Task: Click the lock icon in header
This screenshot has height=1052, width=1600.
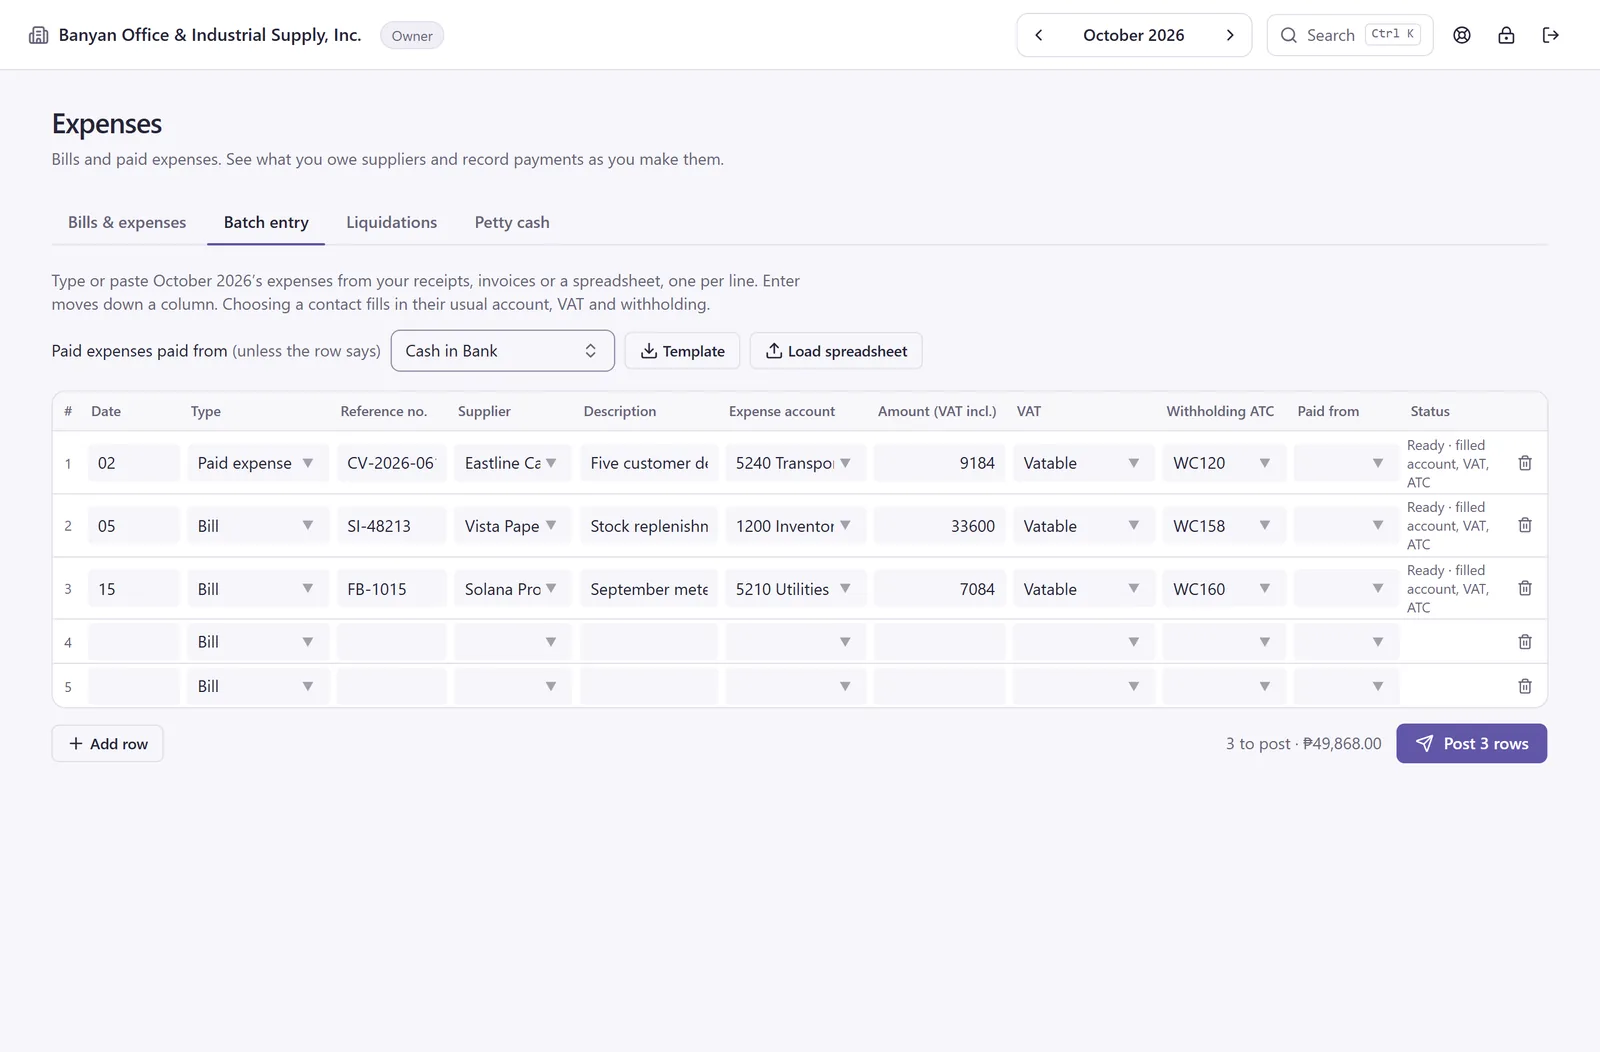Action: (1506, 35)
